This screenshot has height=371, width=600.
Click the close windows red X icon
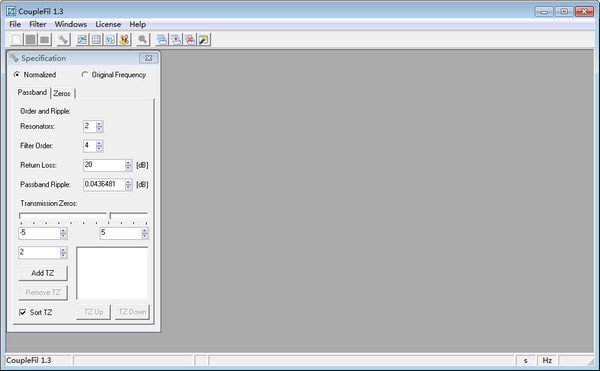(x=190, y=39)
